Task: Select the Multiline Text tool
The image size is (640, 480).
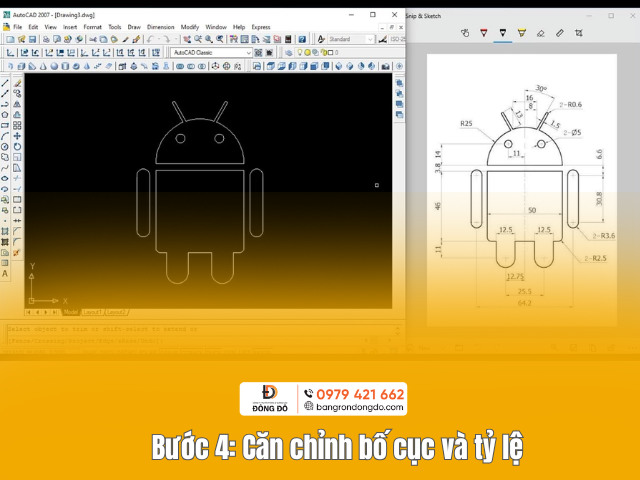Action: pos(5,274)
